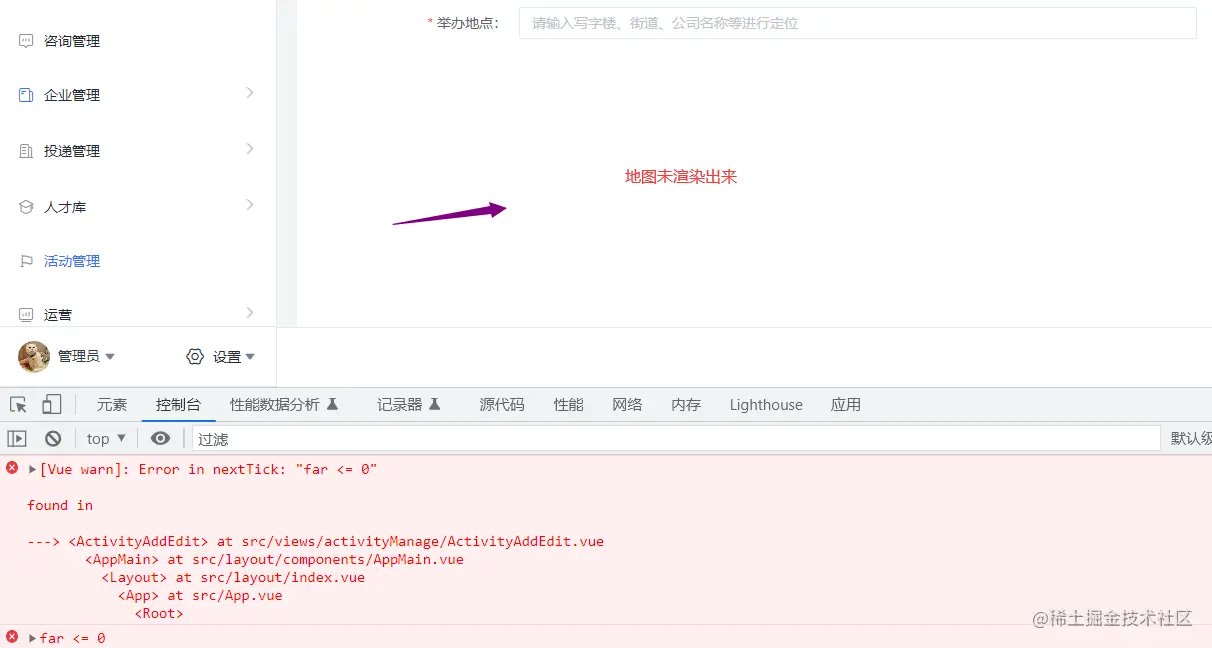Image resolution: width=1212 pixels, height=648 pixels.
Task: Click the console 过滤 filter field
Action: [676, 438]
